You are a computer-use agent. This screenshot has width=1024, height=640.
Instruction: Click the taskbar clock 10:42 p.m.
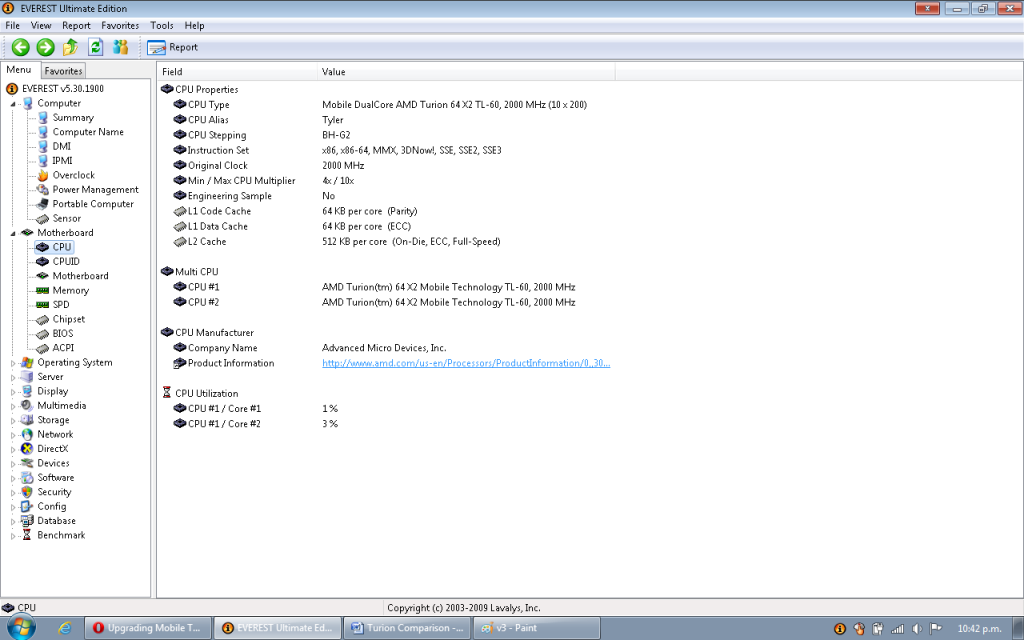tap(979, 629)
